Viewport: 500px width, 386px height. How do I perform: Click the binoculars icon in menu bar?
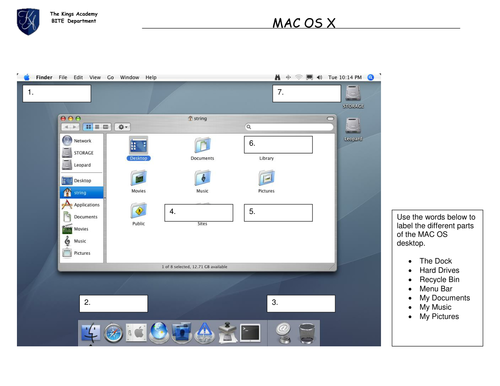(277, 77)
